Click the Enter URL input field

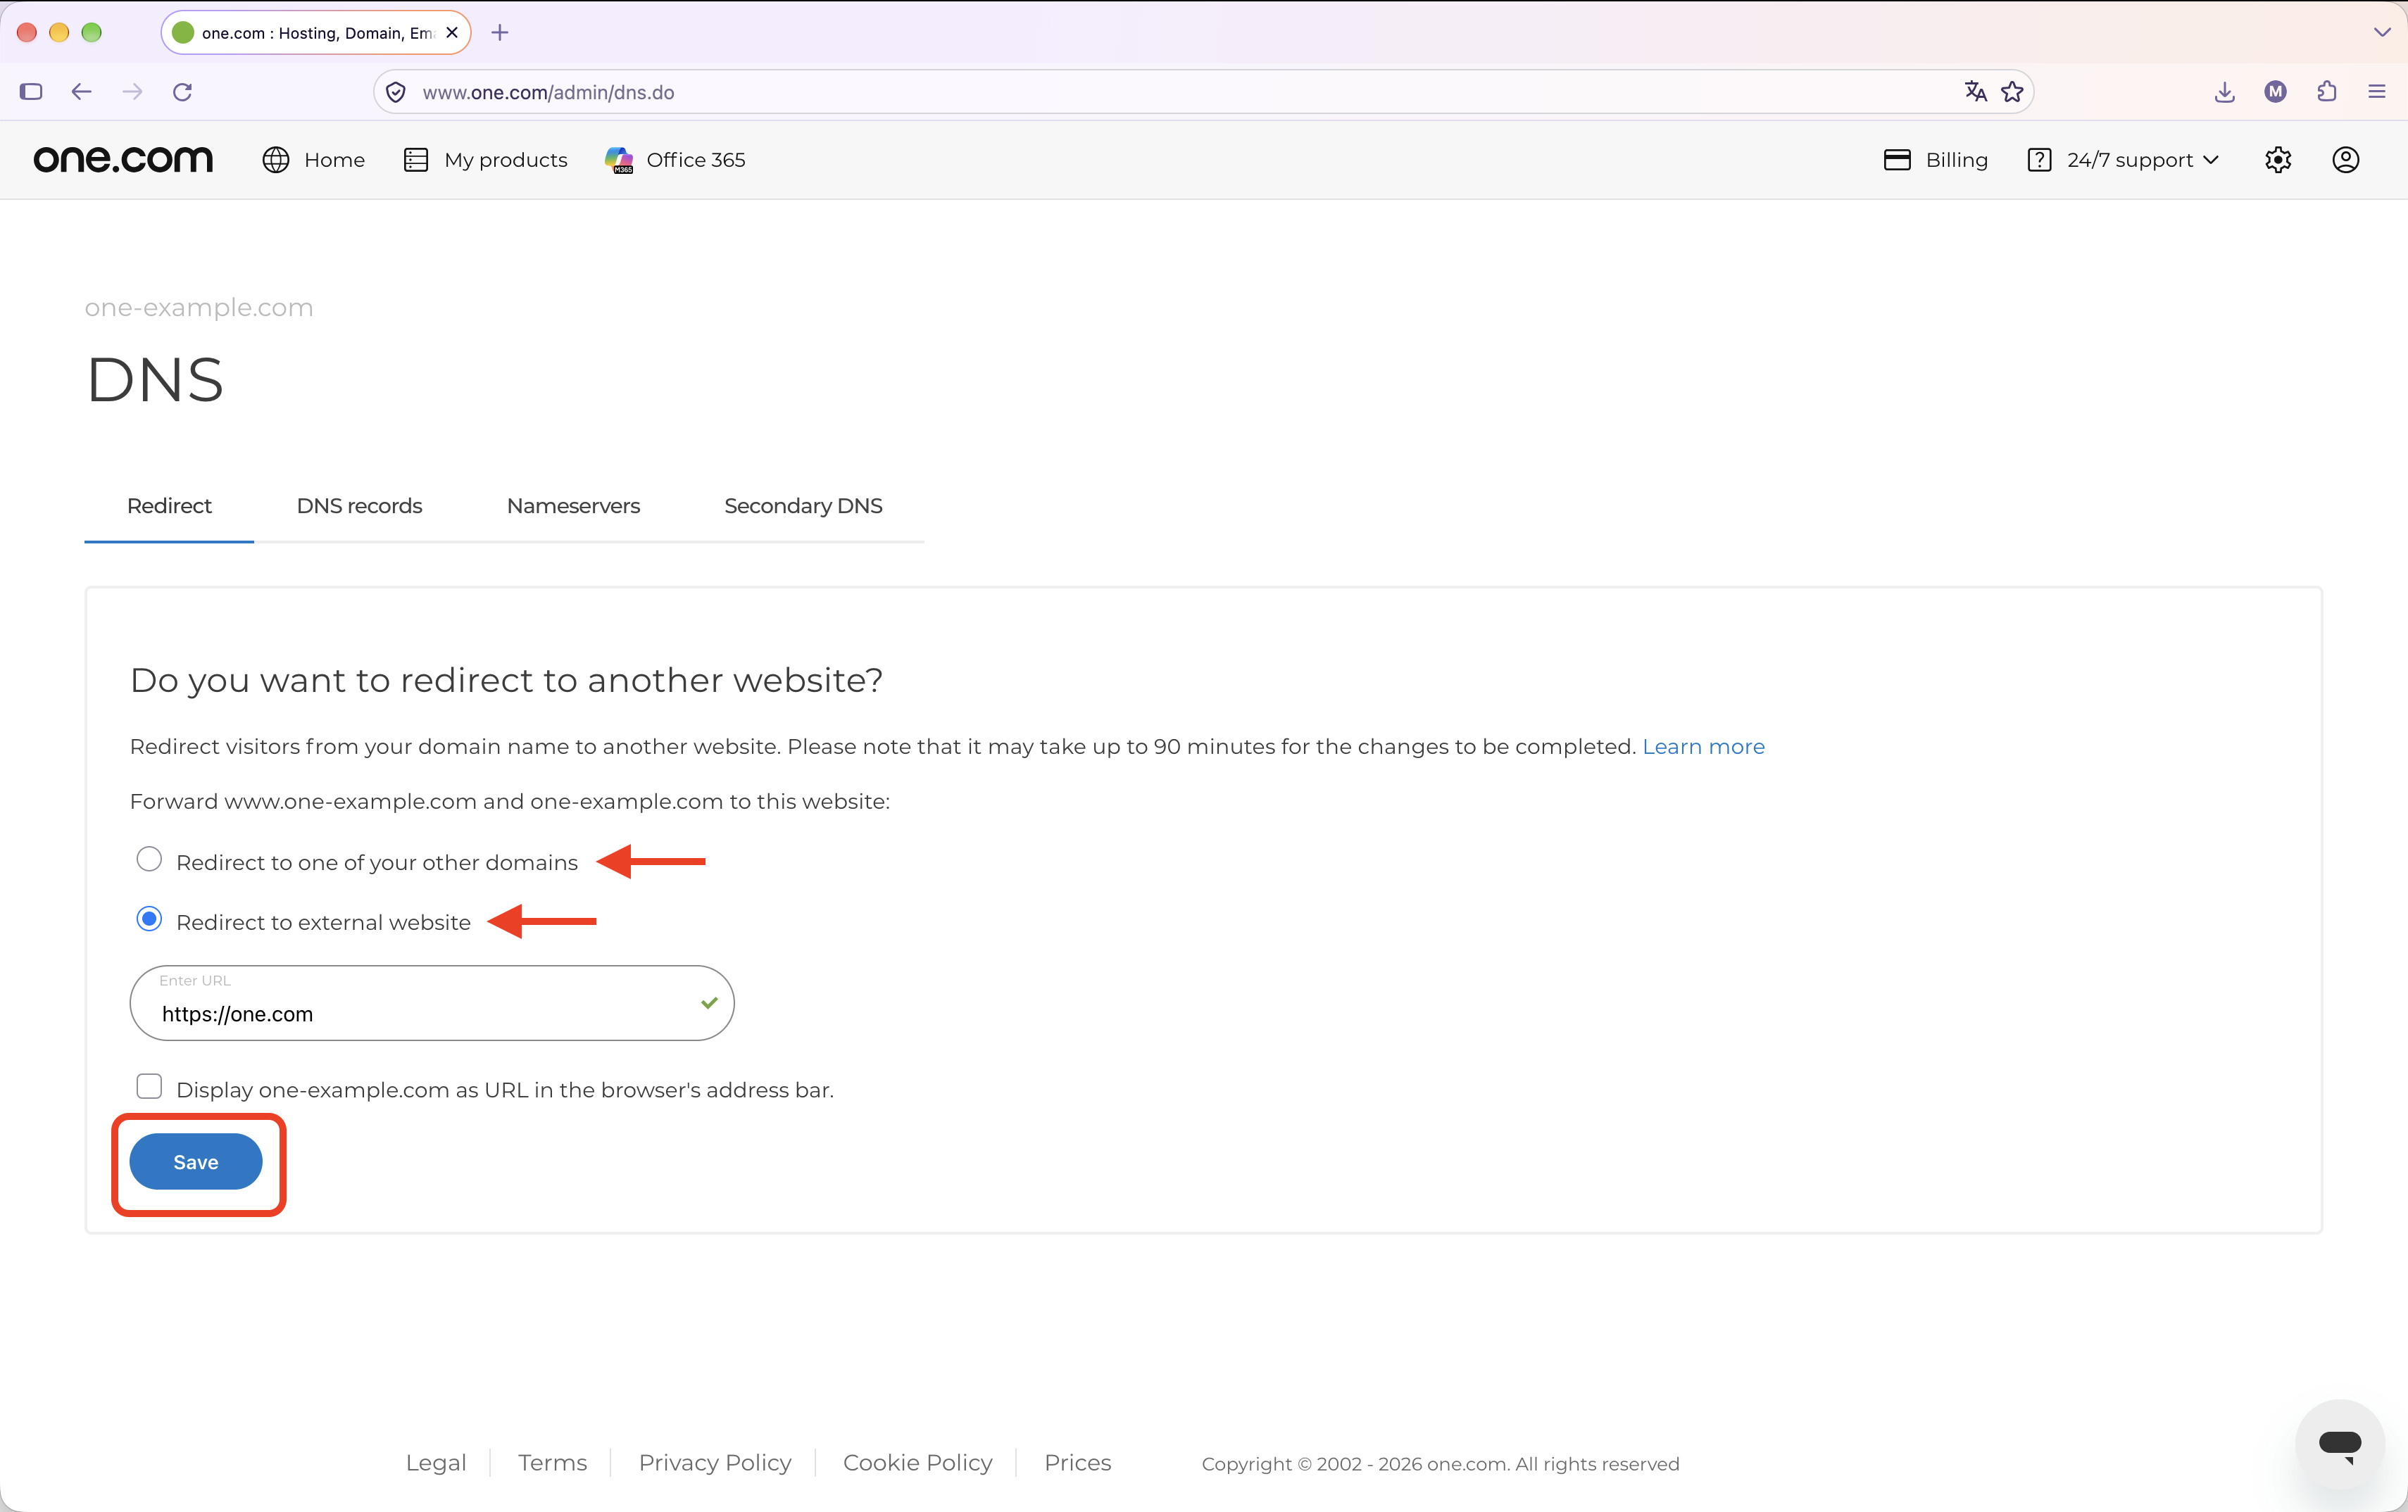click(432, 1003)
